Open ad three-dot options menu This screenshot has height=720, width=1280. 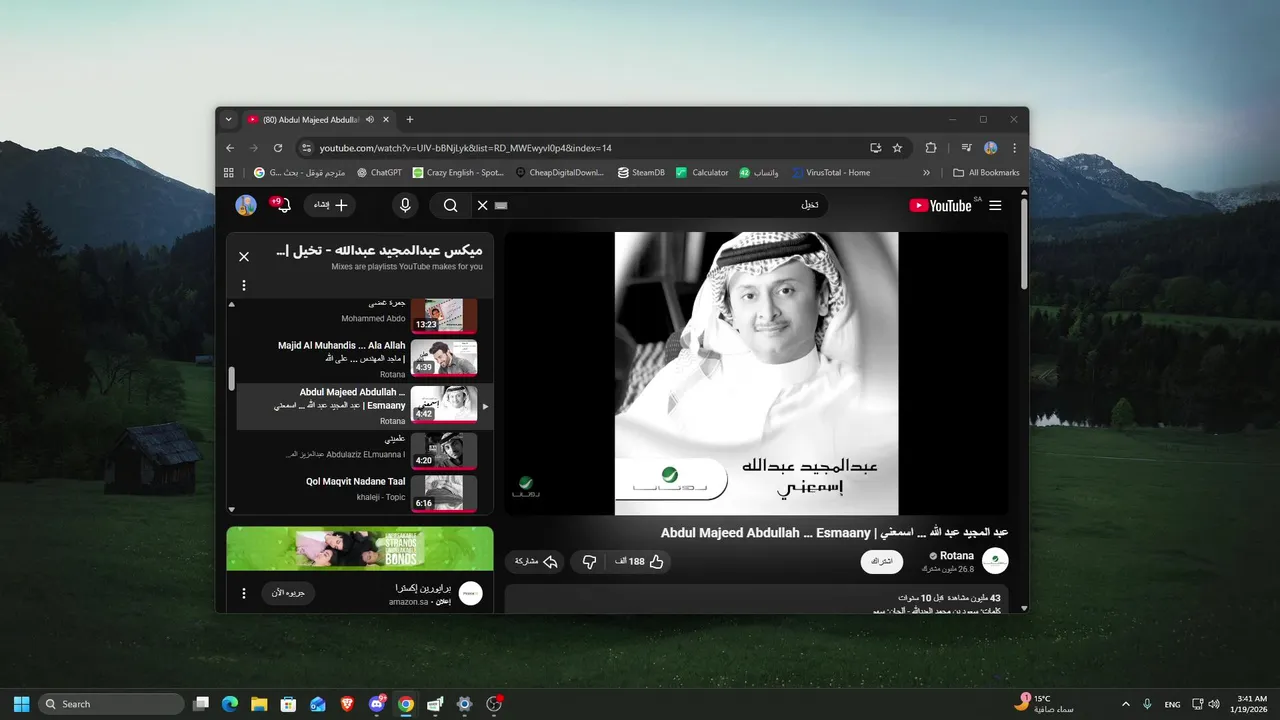tap(243, 593)
